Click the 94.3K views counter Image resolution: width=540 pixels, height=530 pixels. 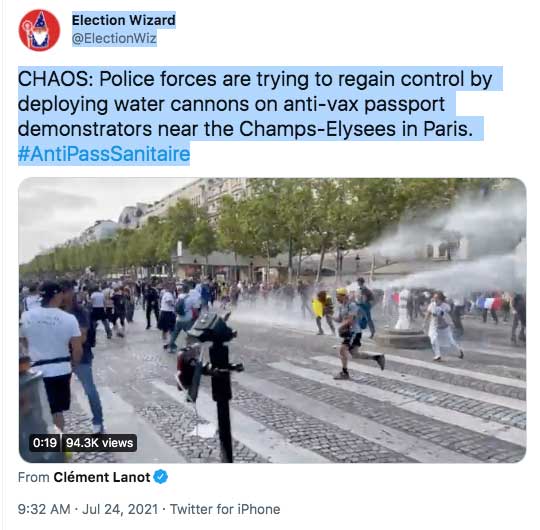pyautogui.click(x=99, y=443)
